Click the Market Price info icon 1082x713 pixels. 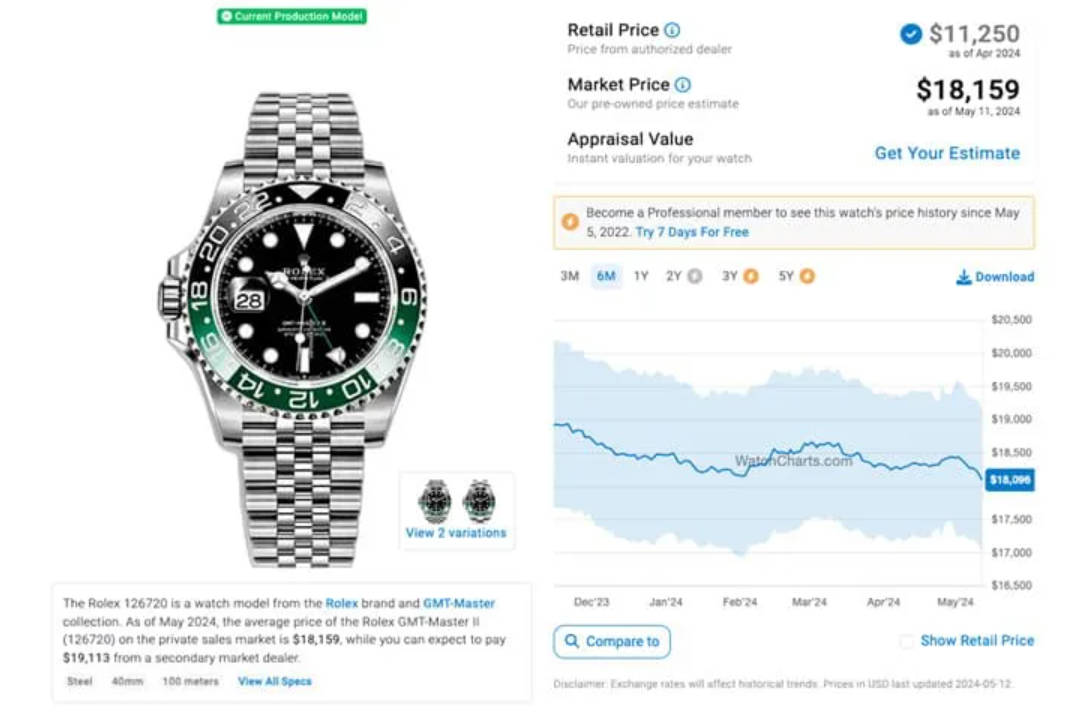[x=682, y=85]
